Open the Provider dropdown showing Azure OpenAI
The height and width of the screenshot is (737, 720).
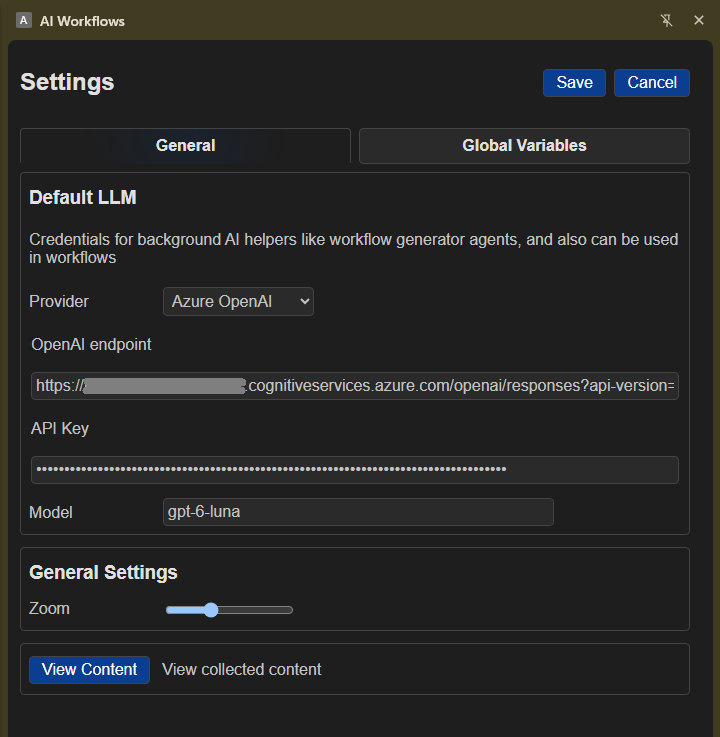tap(238, 301)
